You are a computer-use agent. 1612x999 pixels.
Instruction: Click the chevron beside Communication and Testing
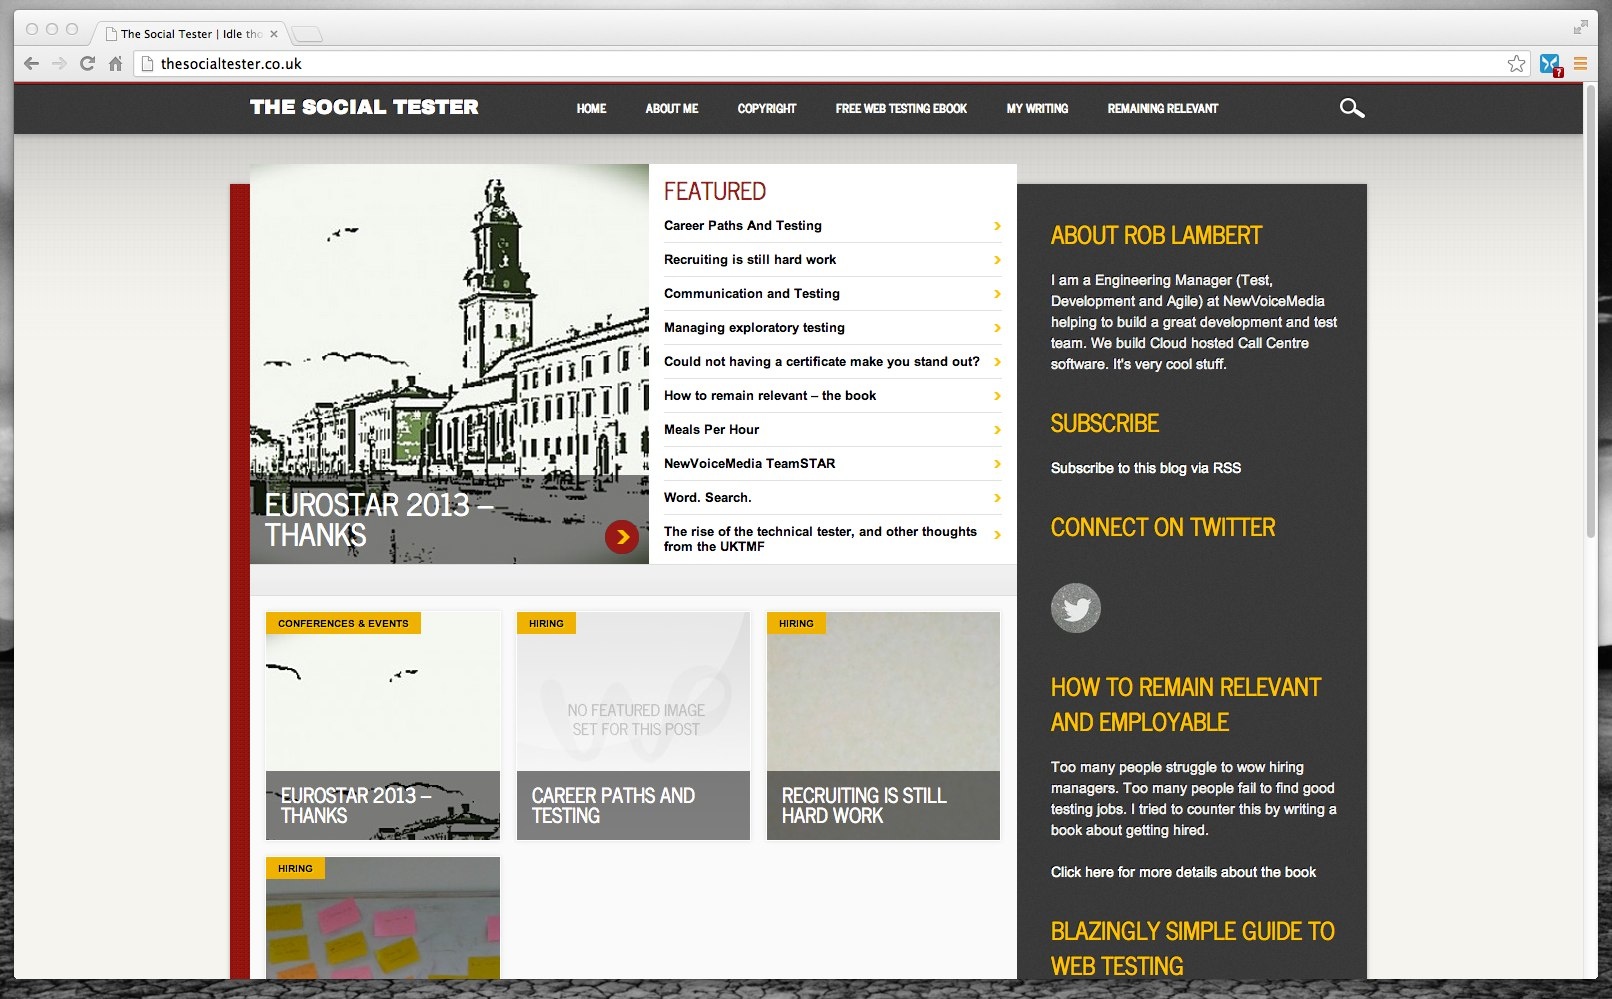pos(997,294)
